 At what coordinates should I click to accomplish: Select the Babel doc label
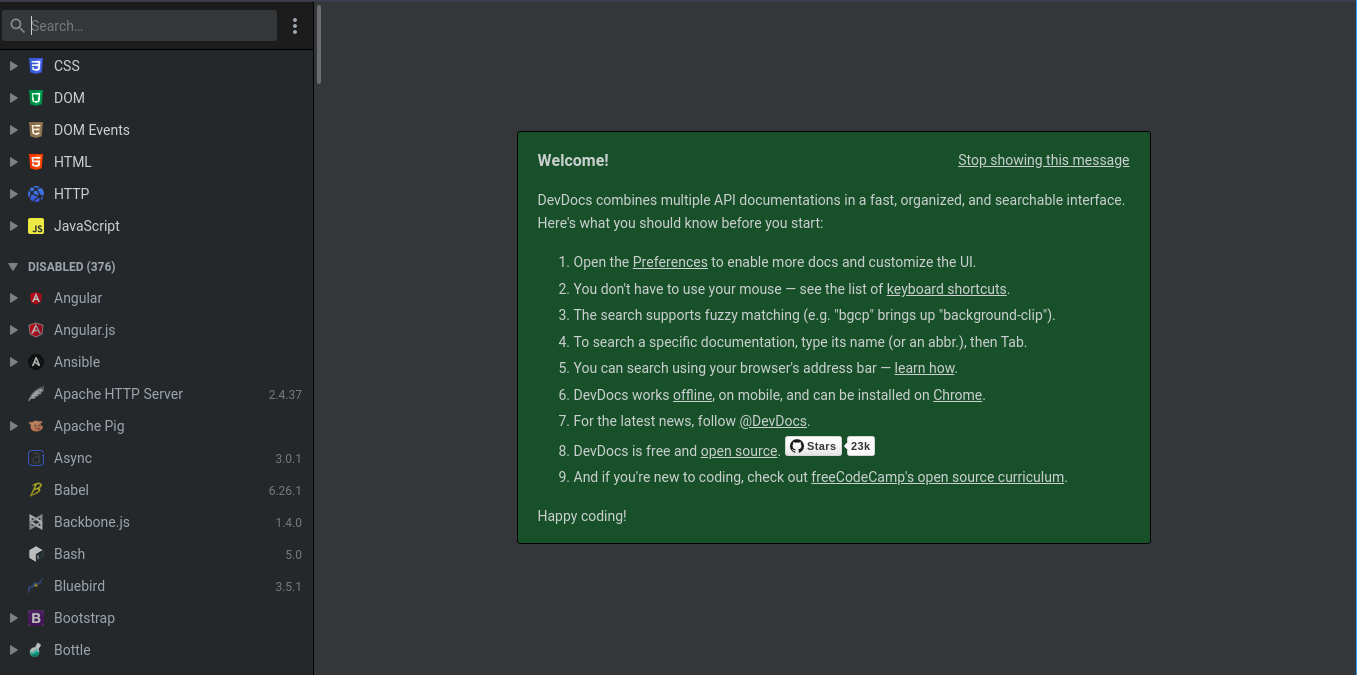pos(71,490)
